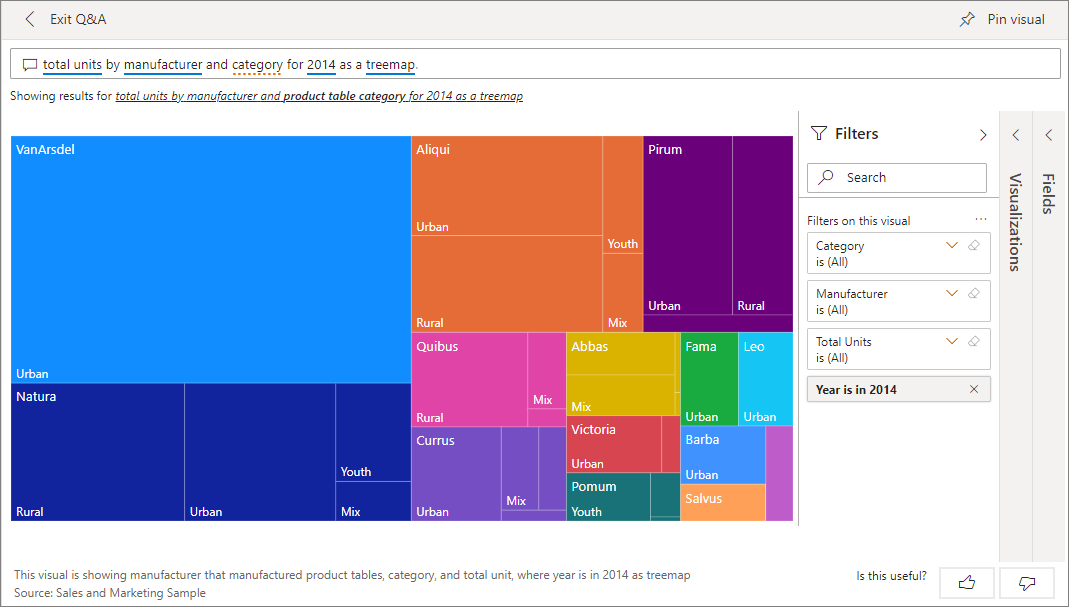Viewport: 1069px width, 607px height.
Task: Click the Pin visual pushpin icon
Action: (967, 20)
